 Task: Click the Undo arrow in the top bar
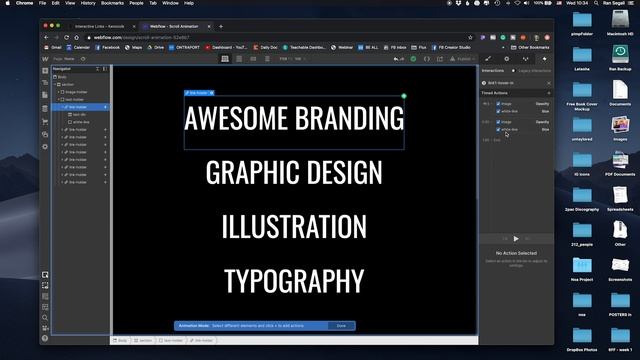tap(396, 59)
